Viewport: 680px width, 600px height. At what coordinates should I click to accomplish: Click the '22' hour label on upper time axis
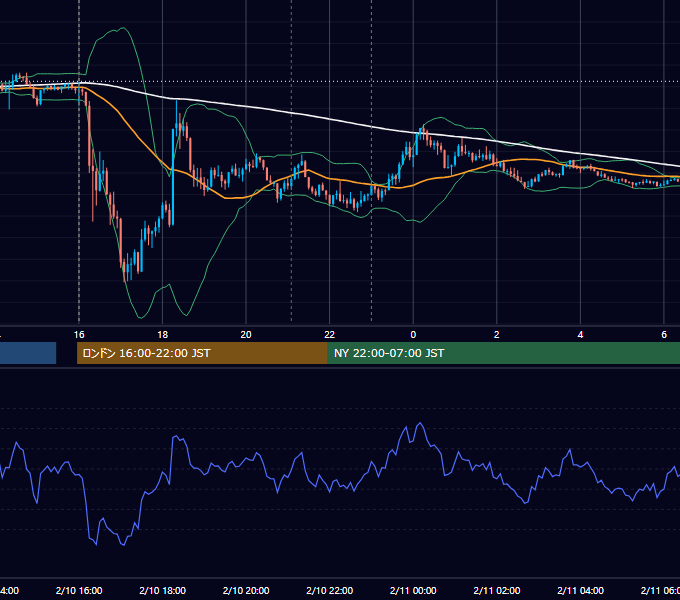click(x=330, y=335)
